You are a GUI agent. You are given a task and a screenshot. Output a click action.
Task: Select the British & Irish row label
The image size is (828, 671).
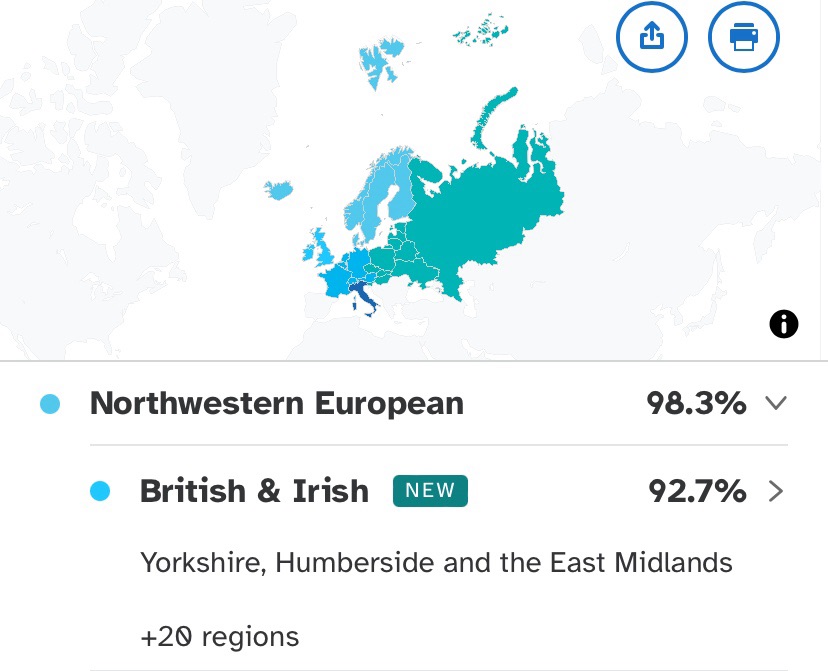(x=254, y=491)
